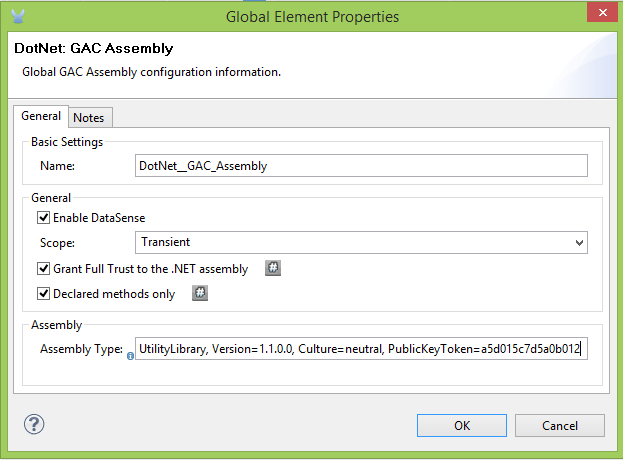Expand the Scope dropdown arrow
The image size is (623, 460).
[x=579, y=242]
